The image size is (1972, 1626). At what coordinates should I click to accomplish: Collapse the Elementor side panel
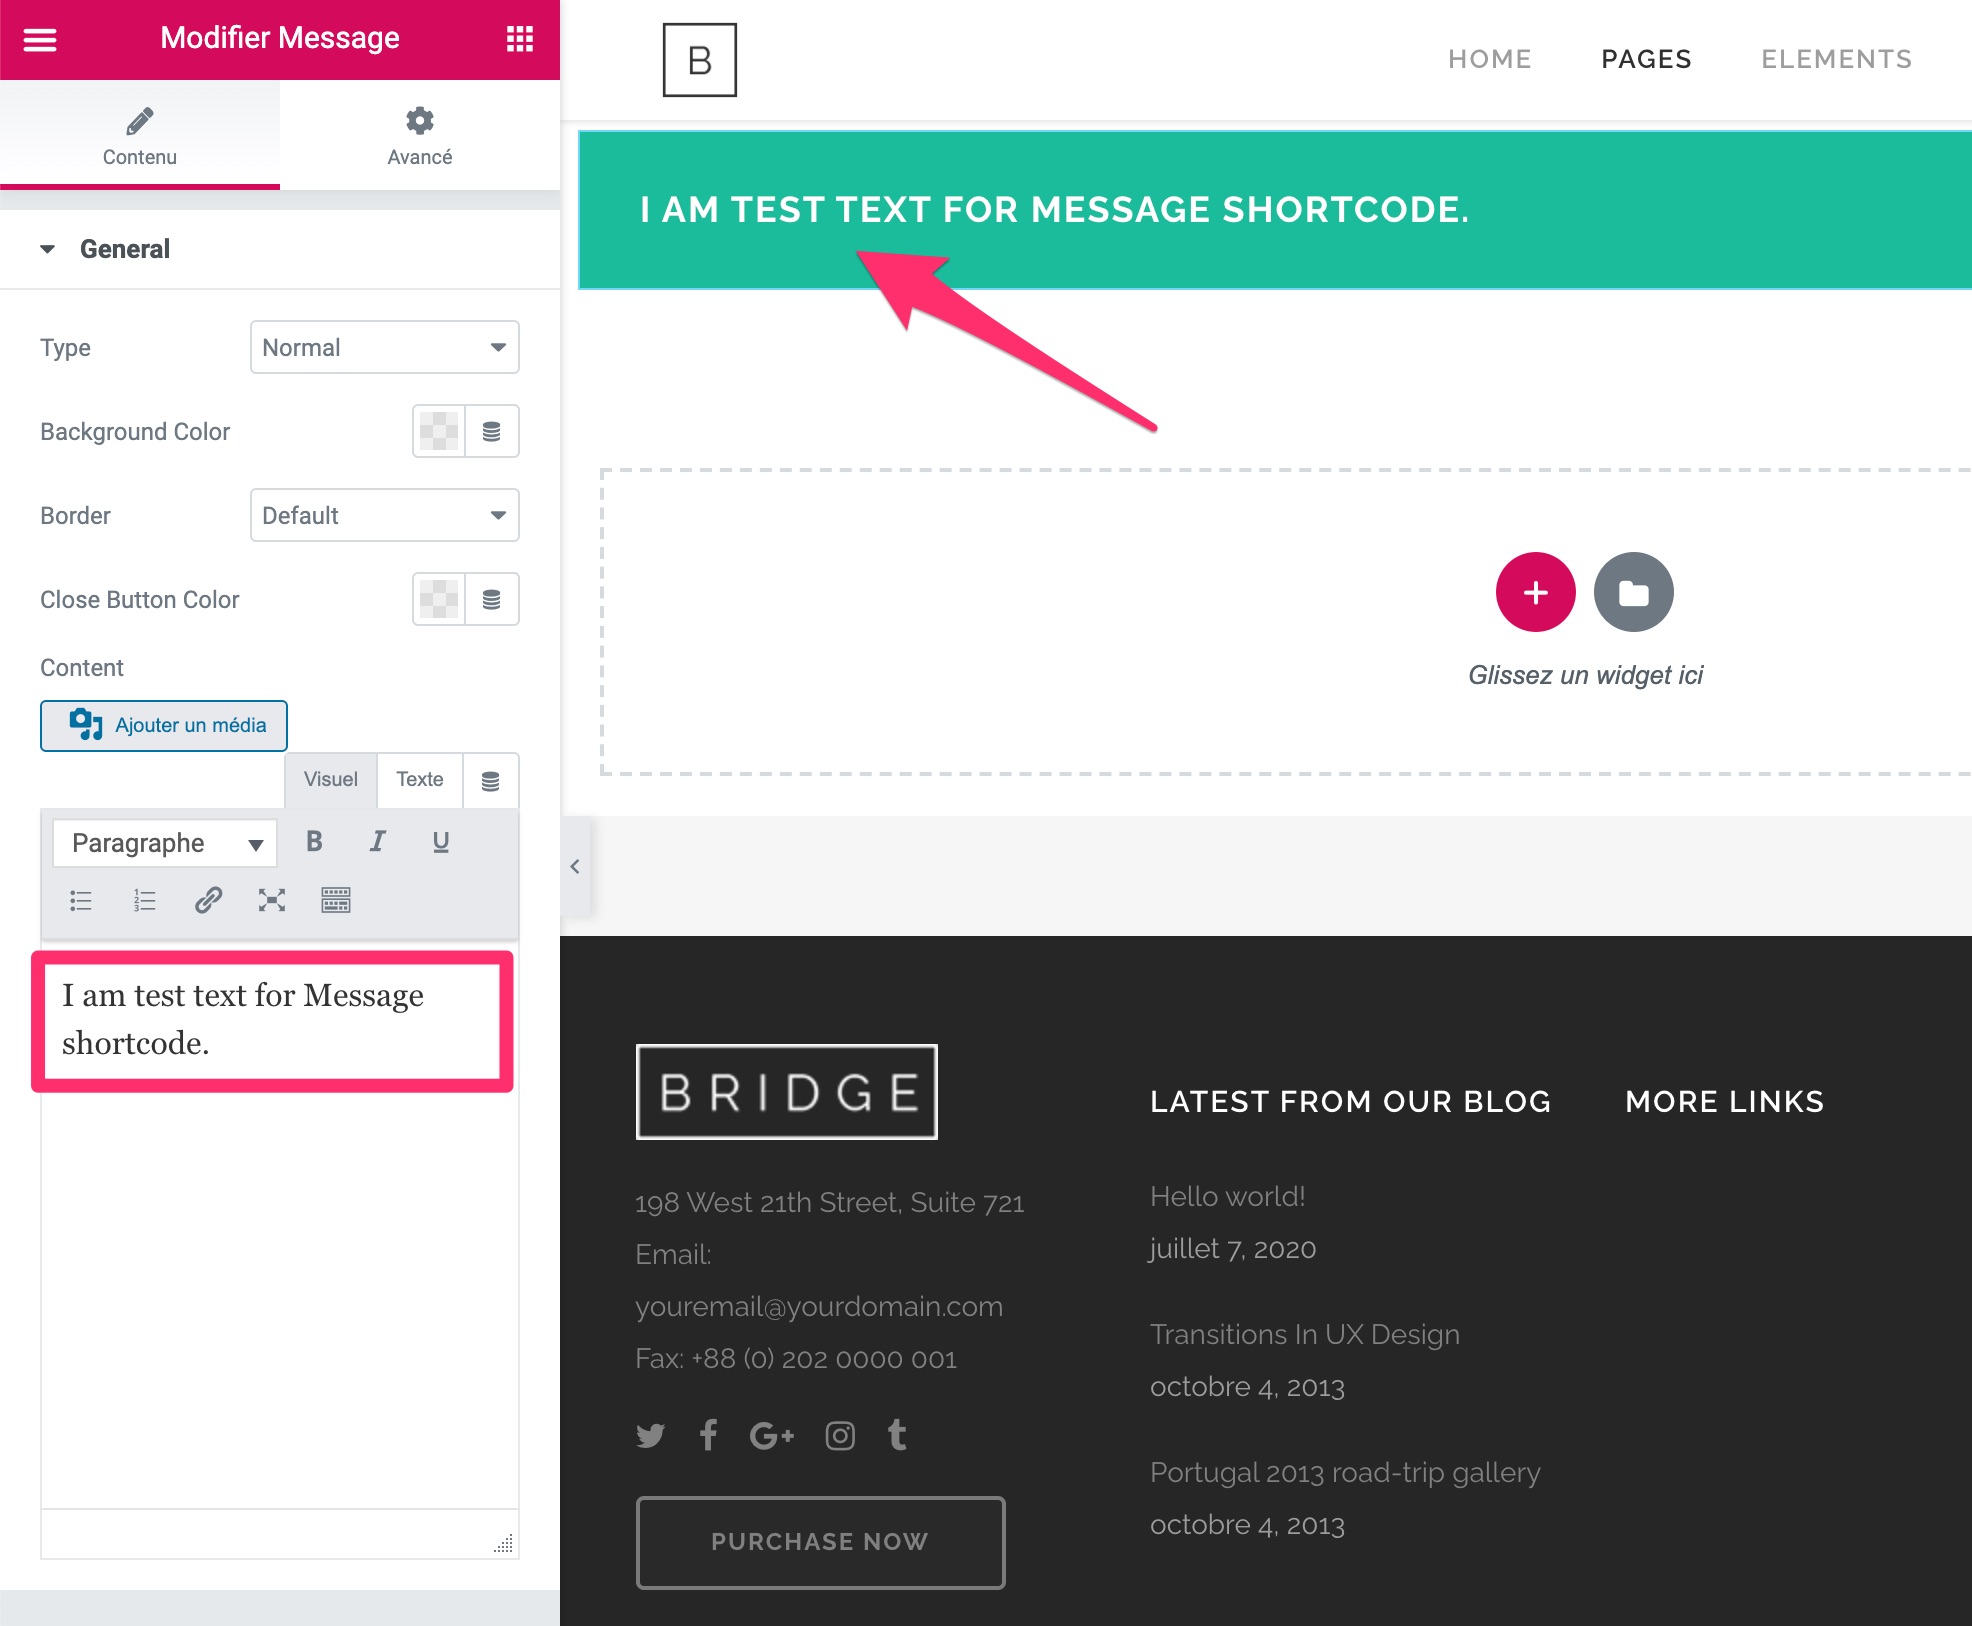coord(575,866)
